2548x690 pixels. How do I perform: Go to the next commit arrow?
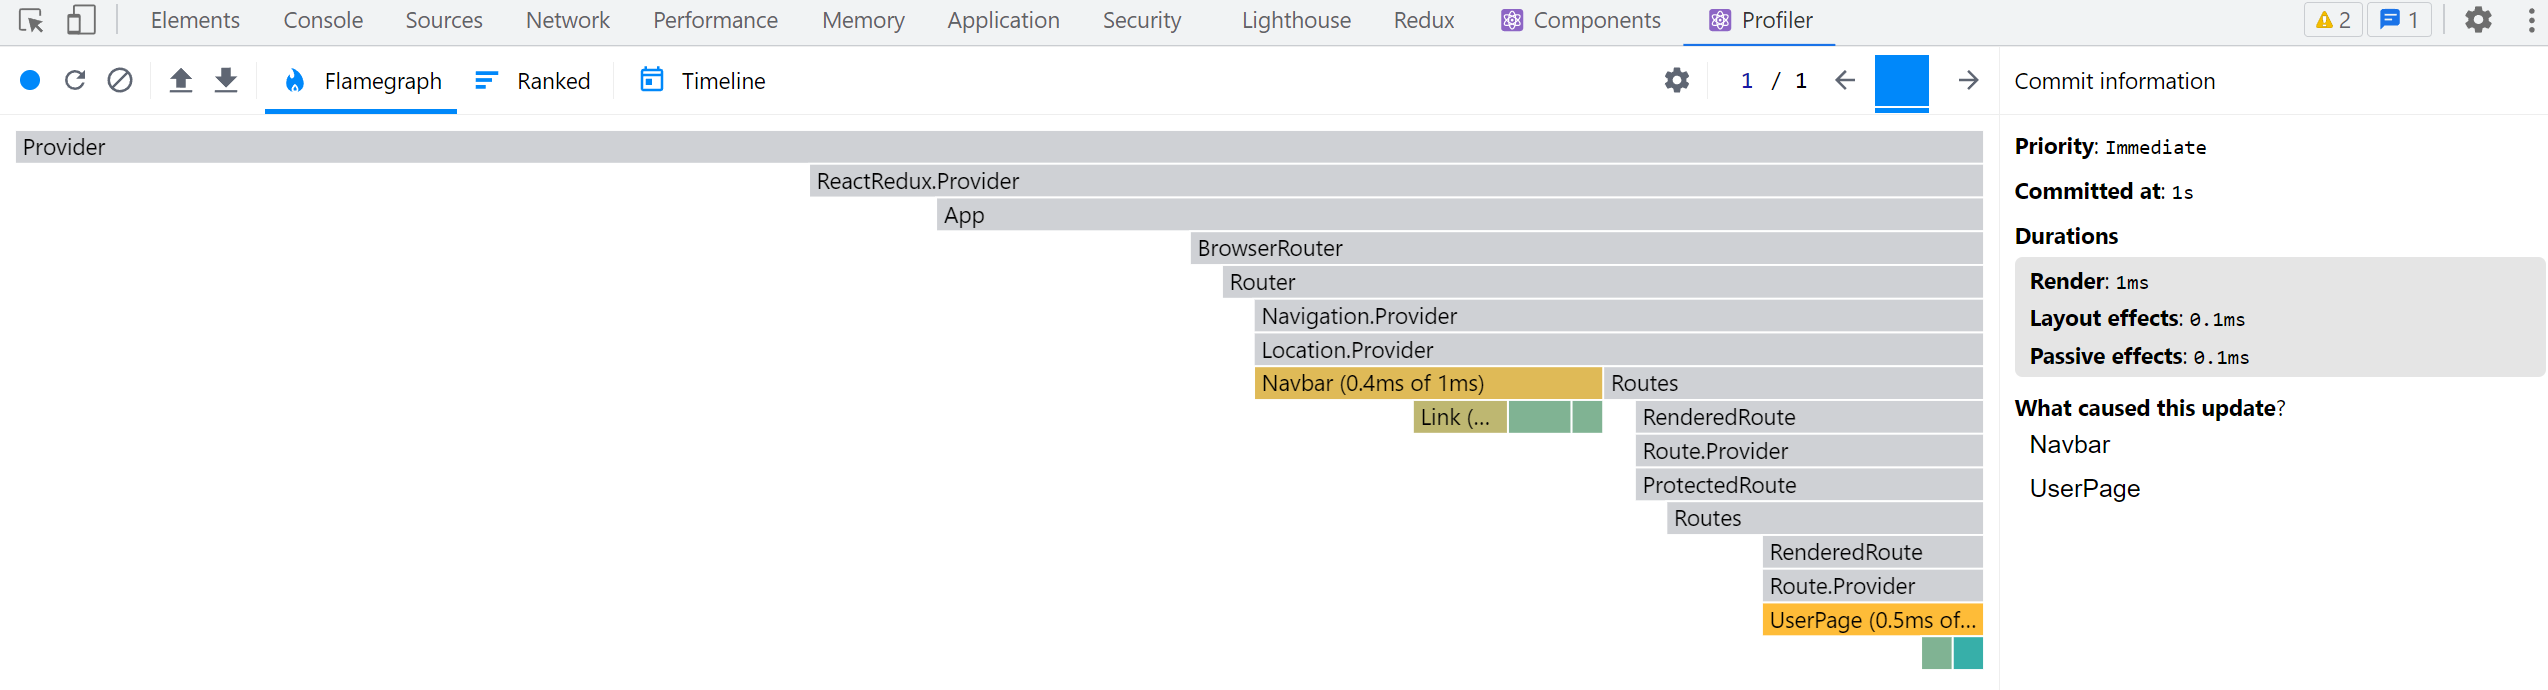(x=1968, y=80)
